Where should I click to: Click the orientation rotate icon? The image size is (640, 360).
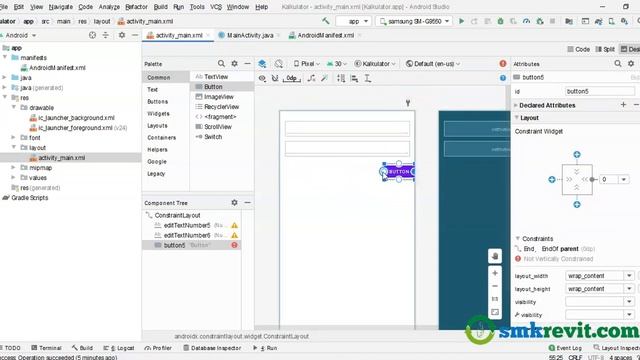[279, 64]
